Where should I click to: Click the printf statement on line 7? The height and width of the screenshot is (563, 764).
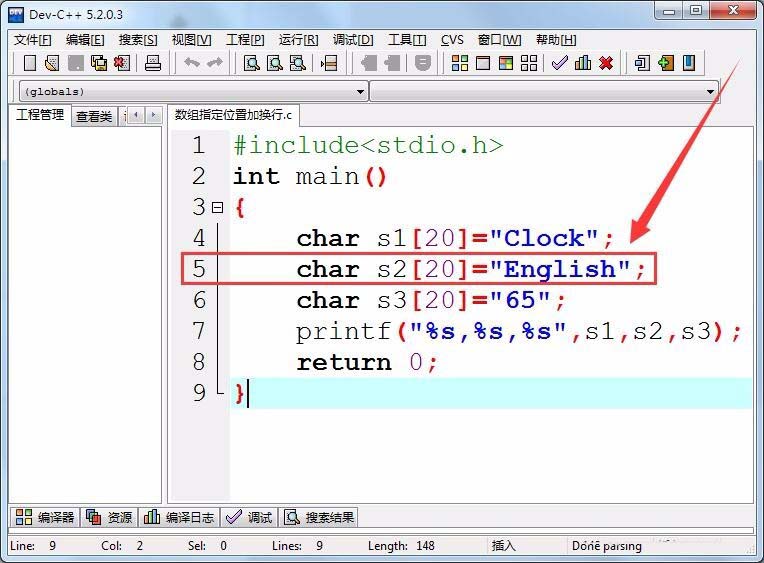tap(518, 331)
